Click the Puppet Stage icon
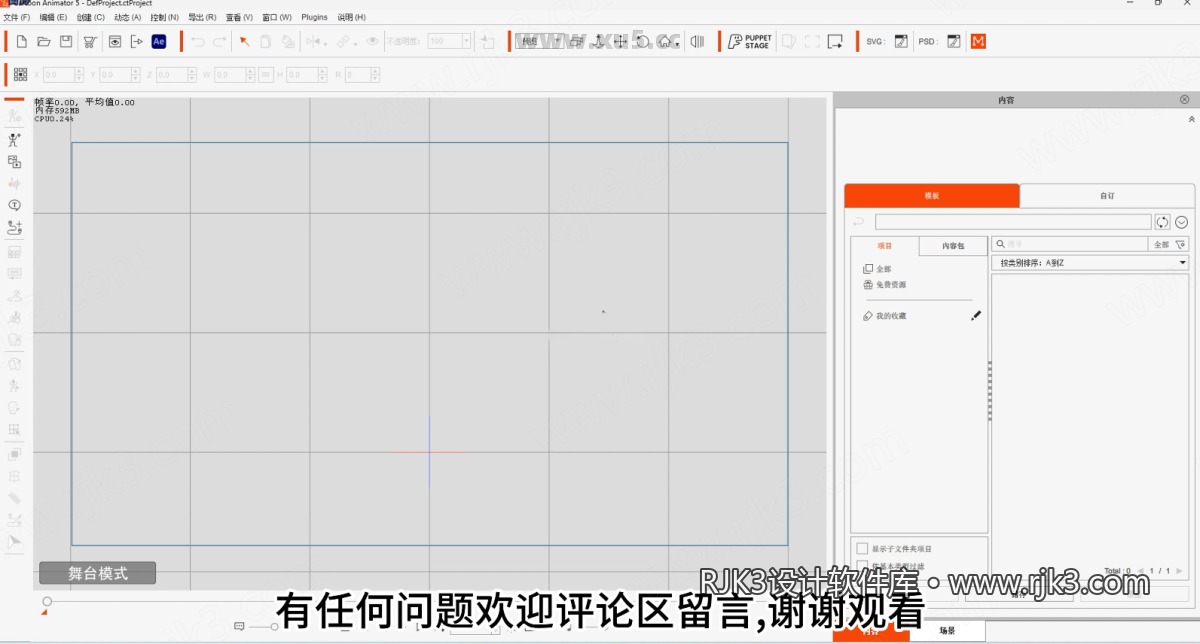1200x644 pixels. [749, 42]
